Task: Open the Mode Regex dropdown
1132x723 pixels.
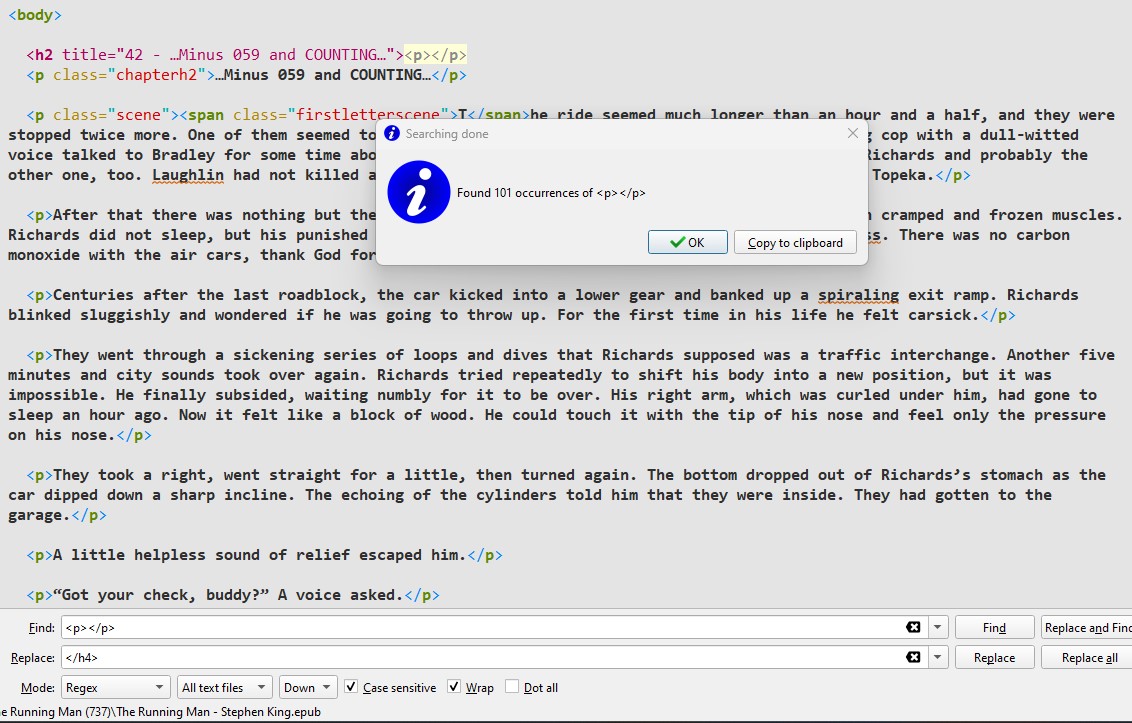Action: pyautogui.click(x=116, y=687)
